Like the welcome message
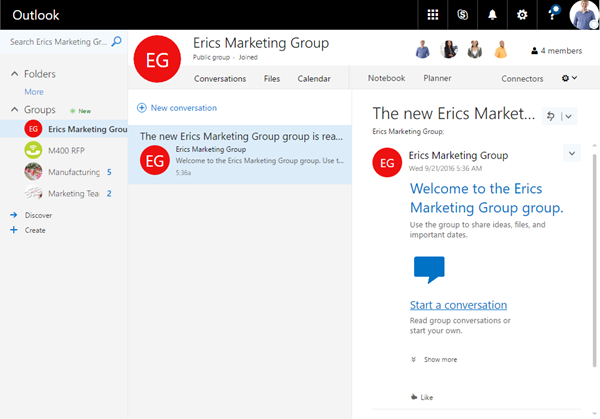This screenshot has width=600, height=419. point(422,397)
